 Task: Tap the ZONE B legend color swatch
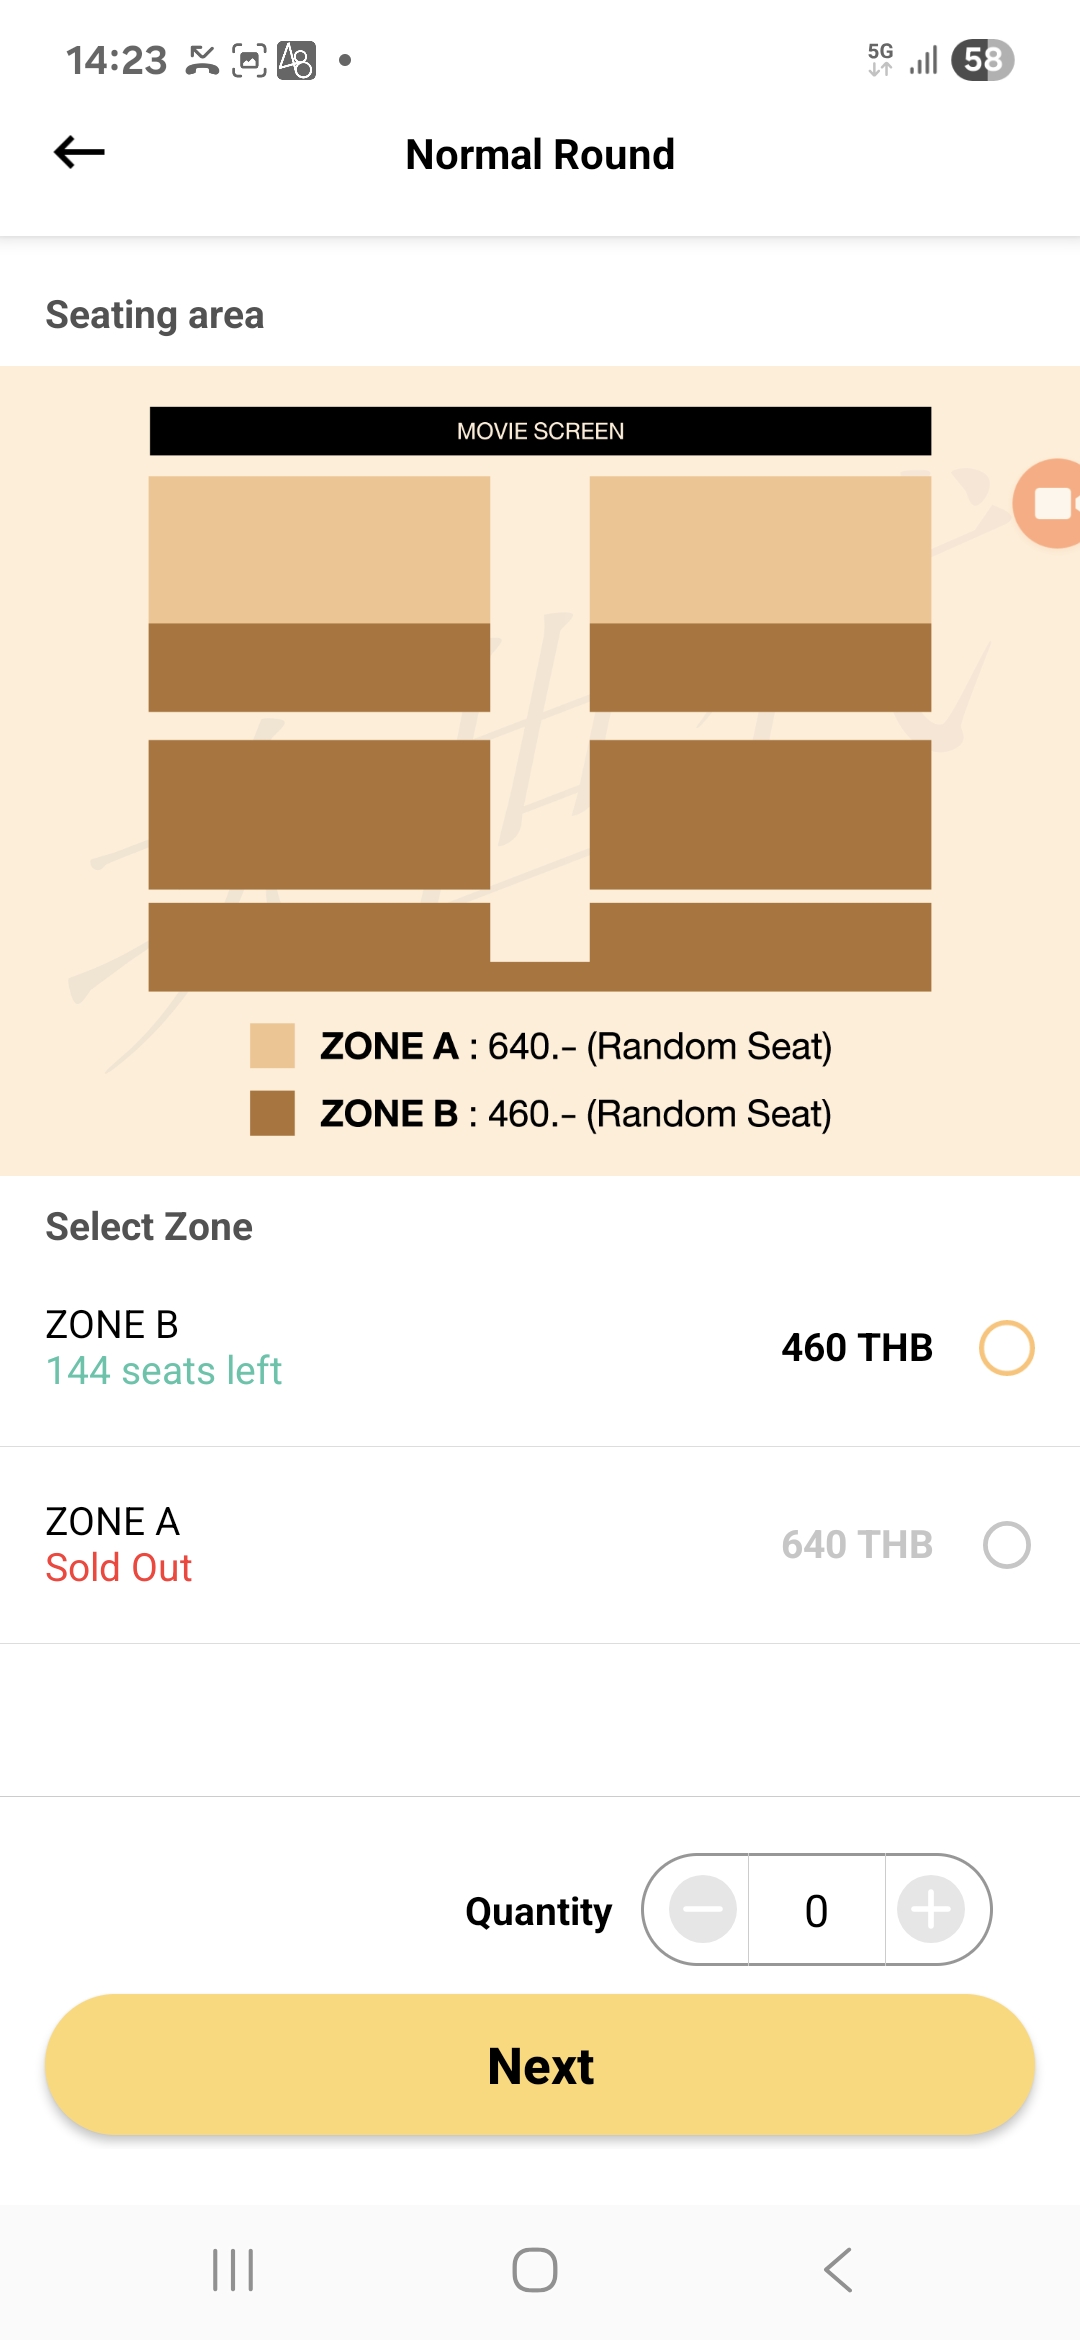coord(272,1113)
